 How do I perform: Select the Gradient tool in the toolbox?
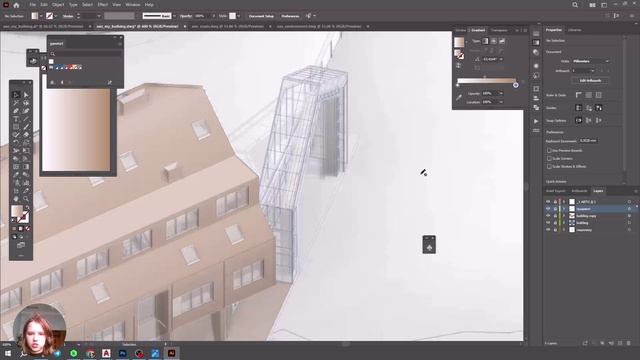click(26, 167)
